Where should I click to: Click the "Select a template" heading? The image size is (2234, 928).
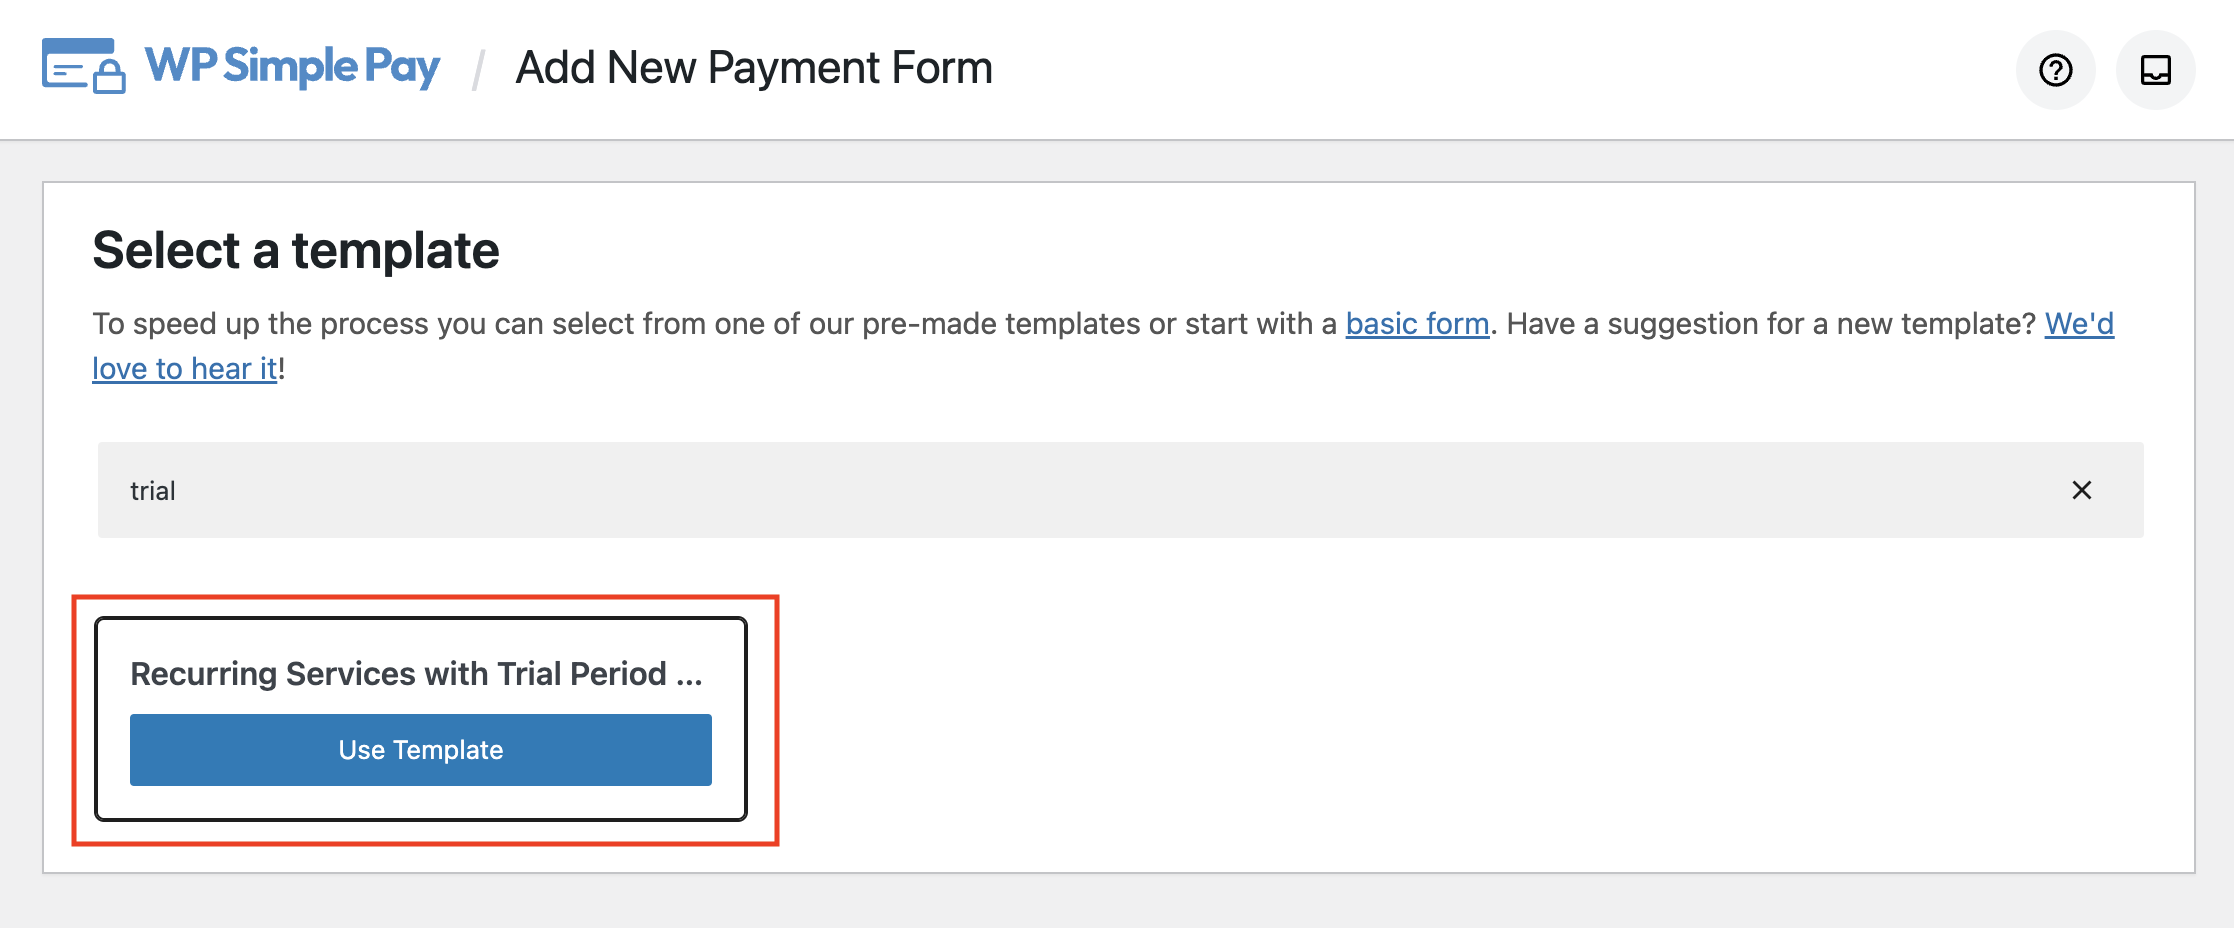296,250
